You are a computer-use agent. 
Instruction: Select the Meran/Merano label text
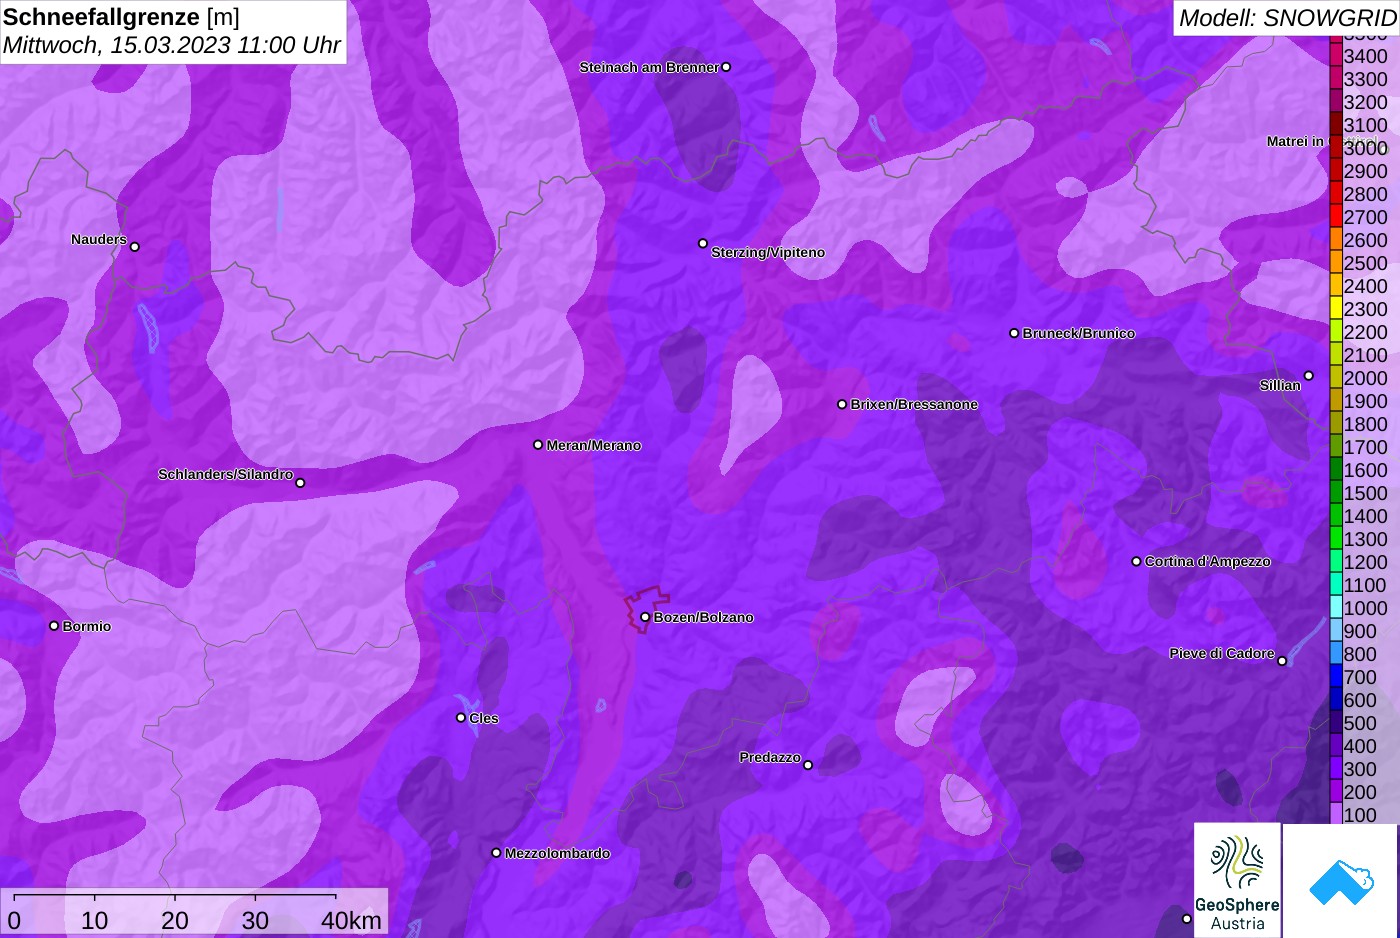coord(594,445)
